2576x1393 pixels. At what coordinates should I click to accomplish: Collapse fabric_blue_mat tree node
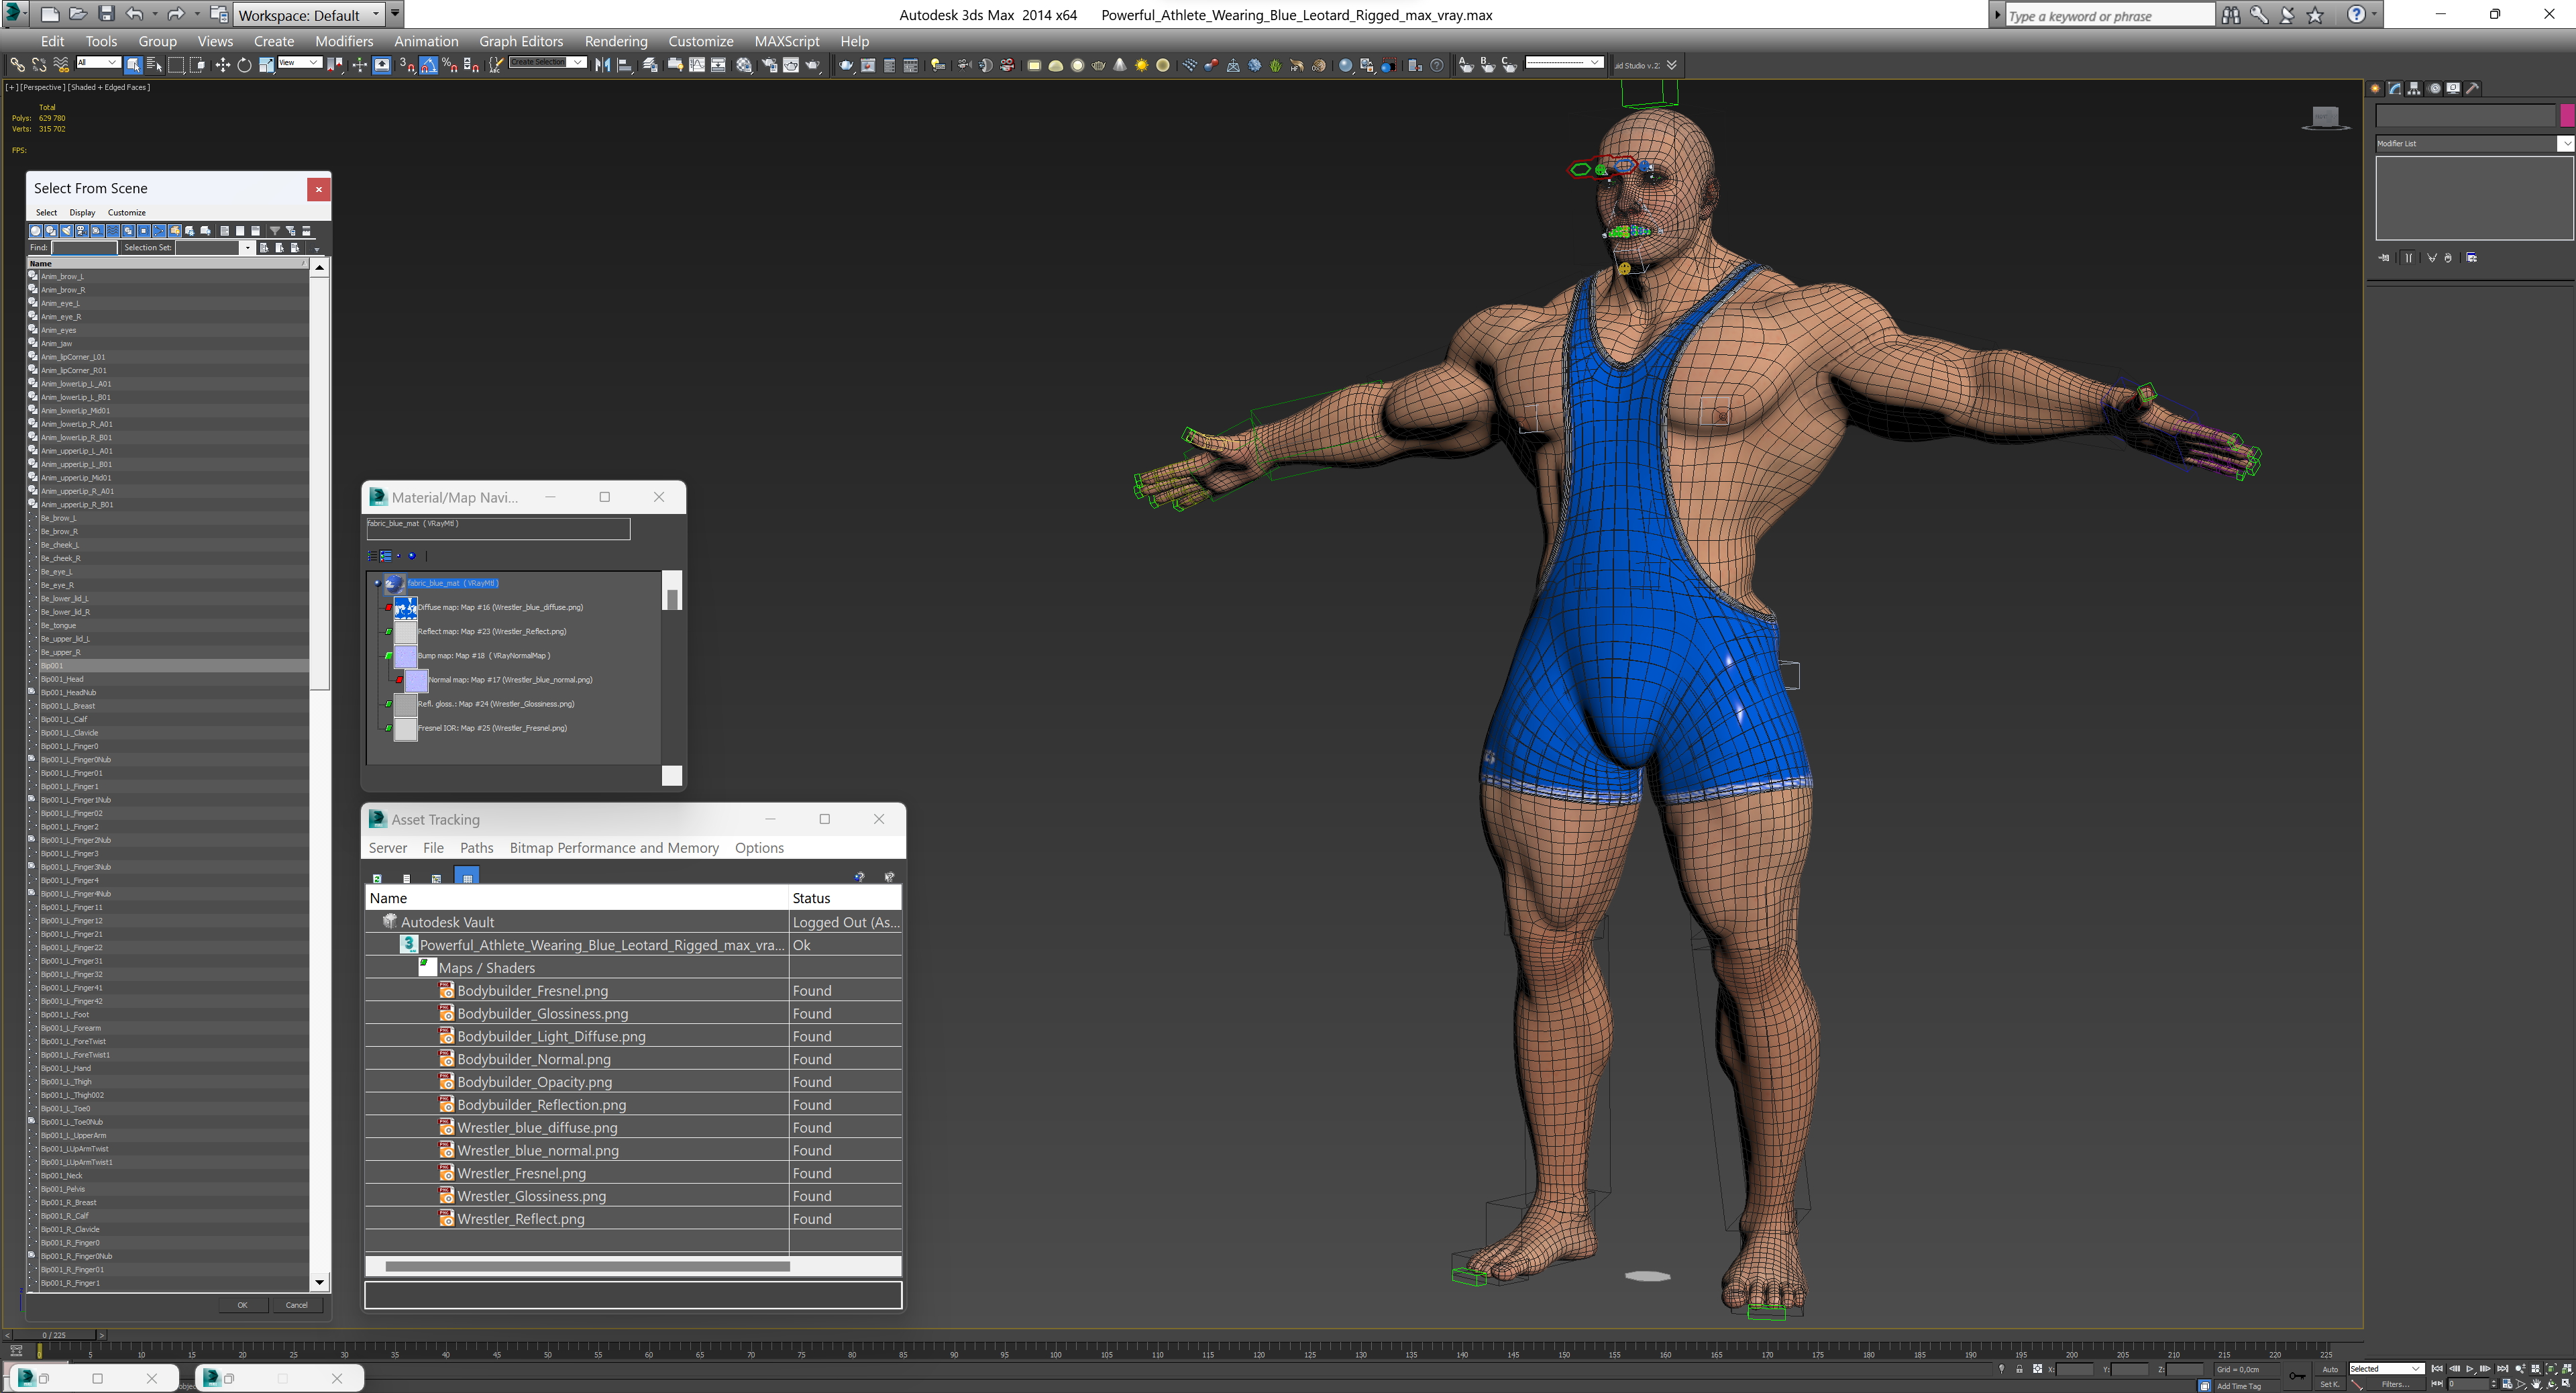point(377,583)
